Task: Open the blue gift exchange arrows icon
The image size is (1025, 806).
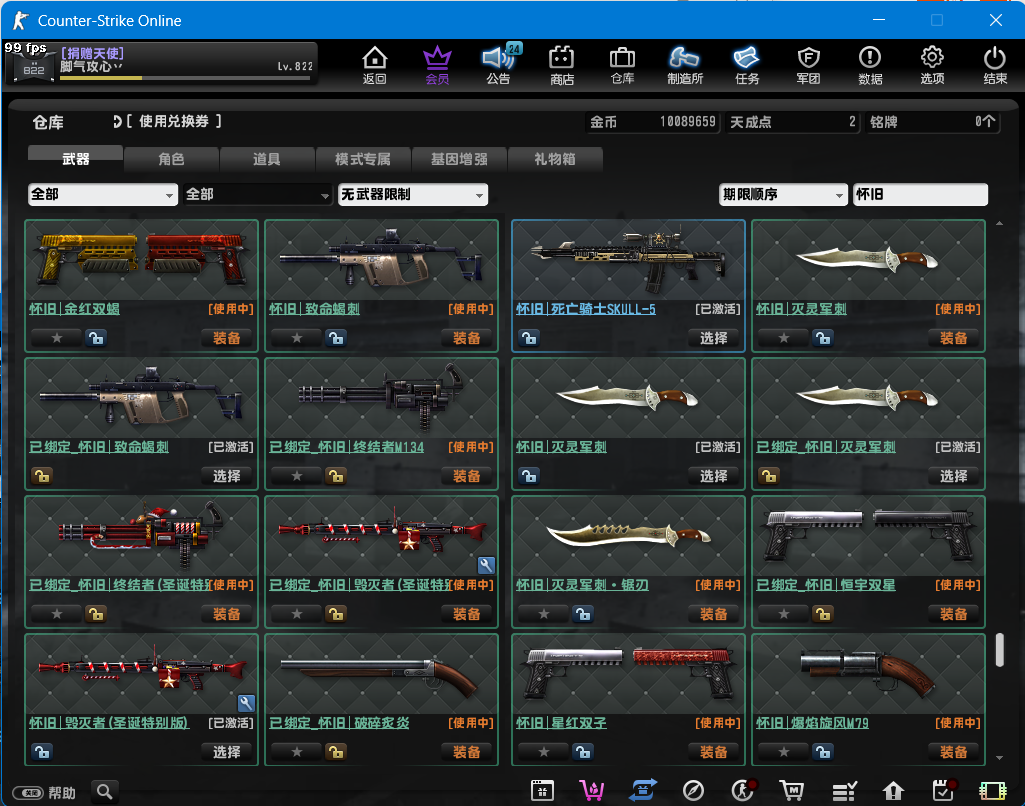Action: tap(643, 791)
